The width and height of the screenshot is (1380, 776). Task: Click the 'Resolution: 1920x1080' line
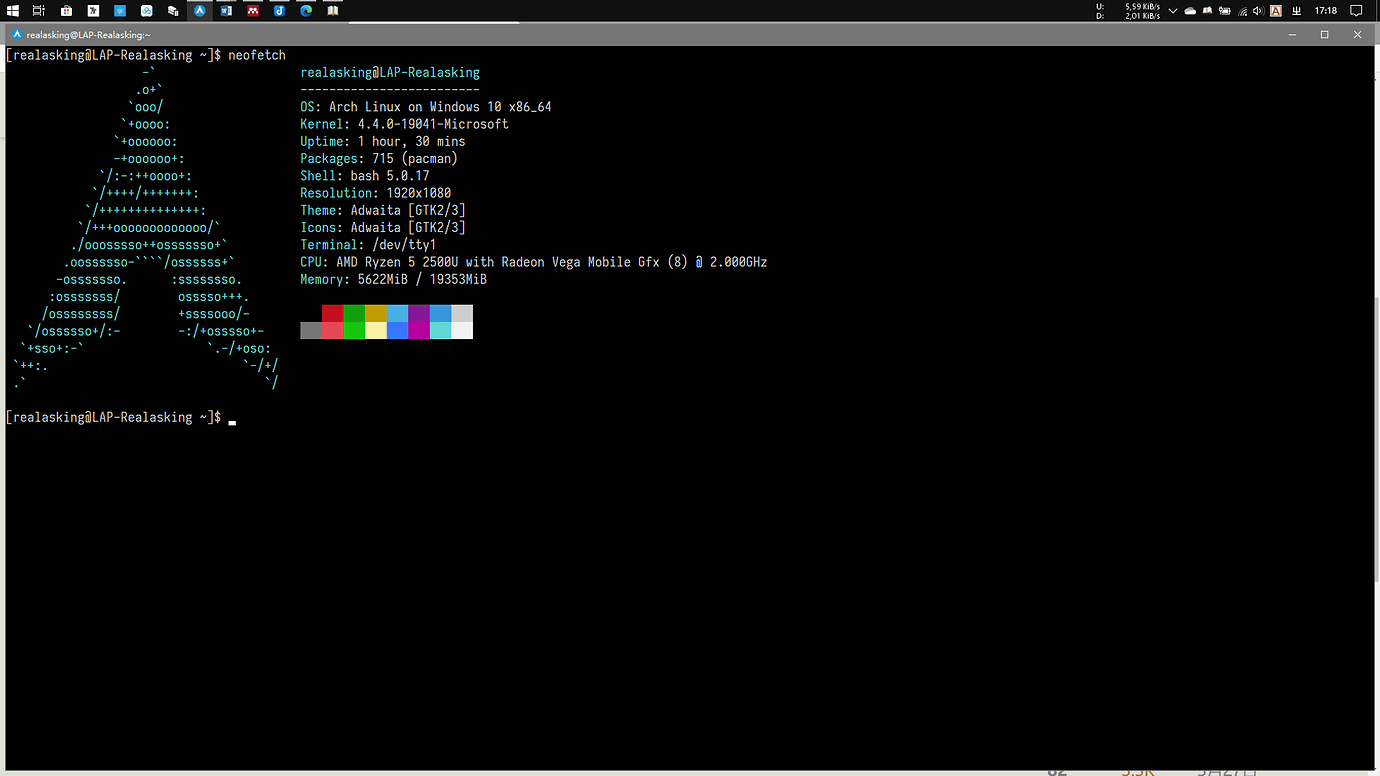376,193
